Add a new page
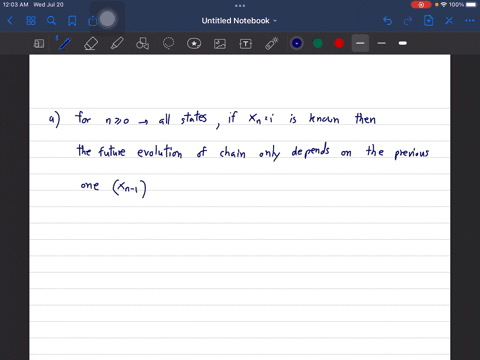 [x=428, y=21]
